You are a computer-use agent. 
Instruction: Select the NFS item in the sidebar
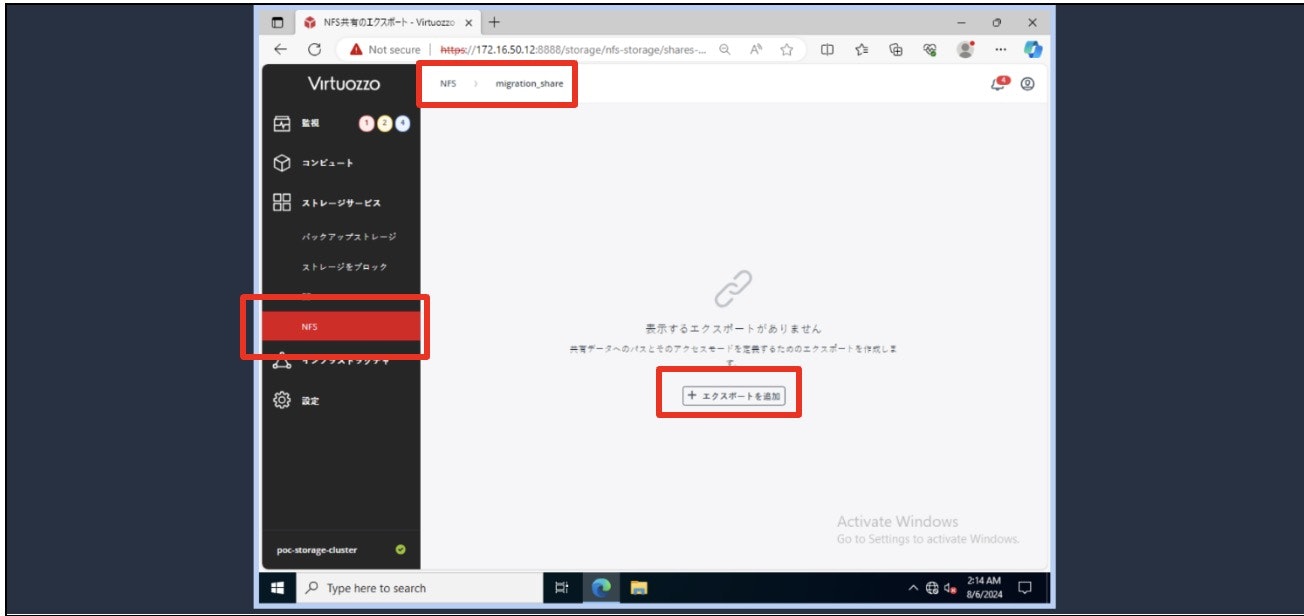click(x=340, y=327)
